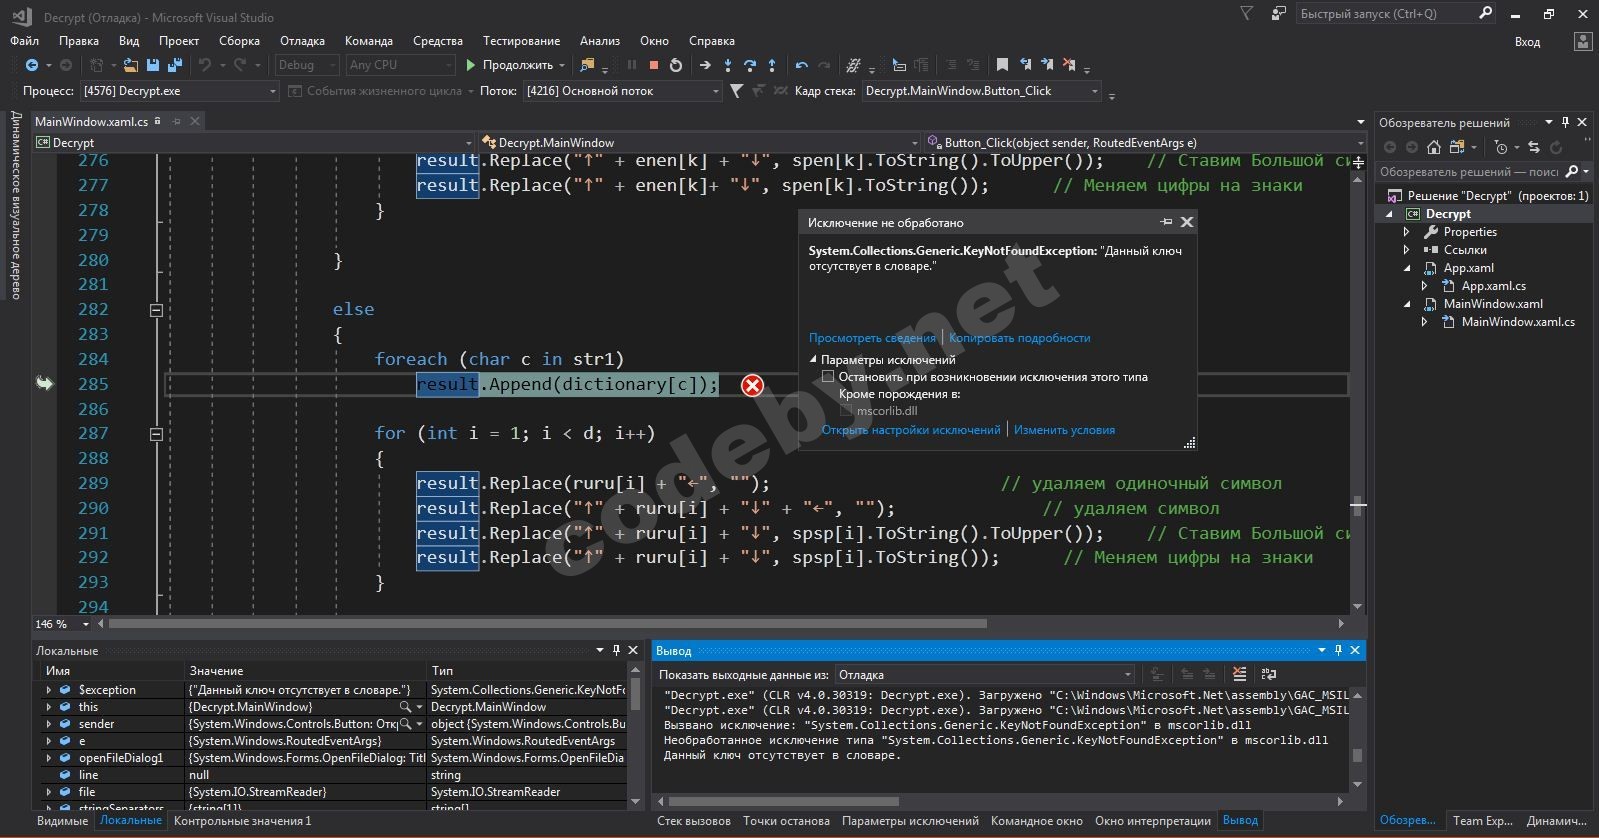Click the red Stop Debugging button
The height and width of the screenshot is (838, 1599).
click(653, 65)
